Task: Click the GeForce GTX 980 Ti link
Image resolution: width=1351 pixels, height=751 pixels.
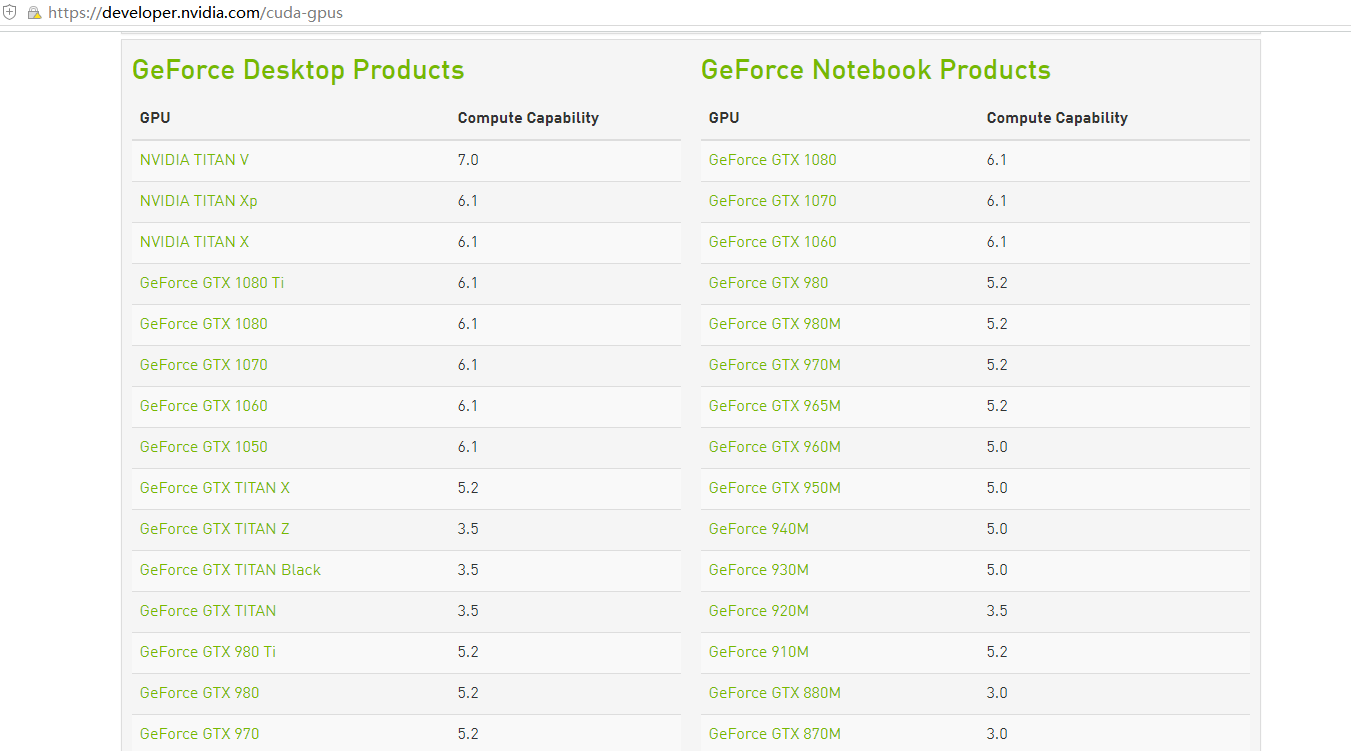Action: tap(208, 652)
